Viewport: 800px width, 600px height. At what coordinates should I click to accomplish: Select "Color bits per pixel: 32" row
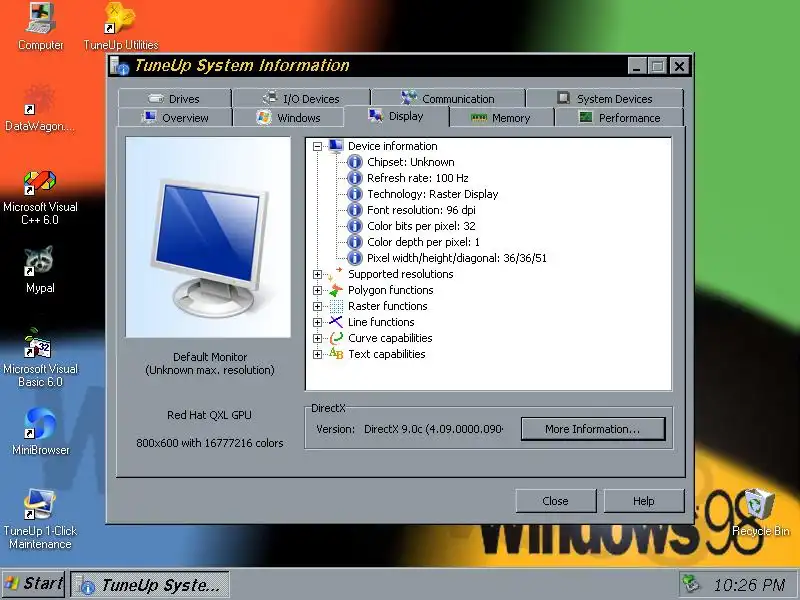pyautogui.click(x=421, y=226)
